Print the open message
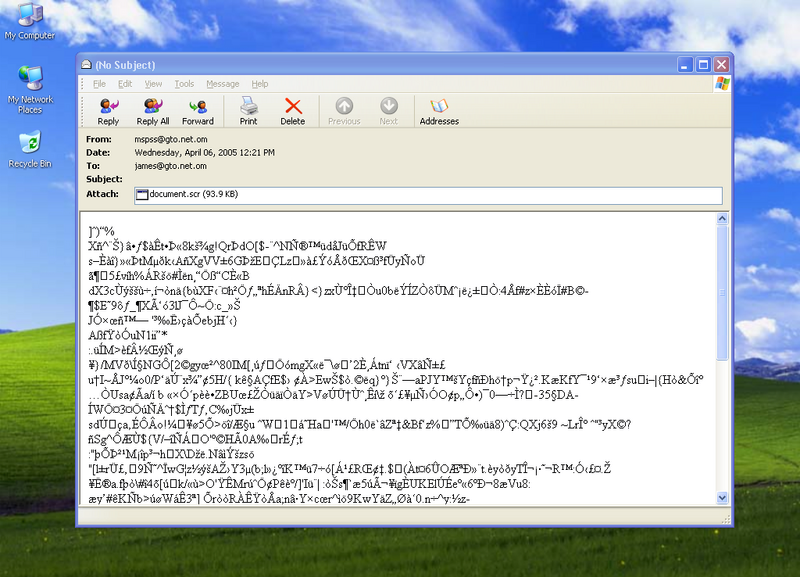 pos(248,111)
